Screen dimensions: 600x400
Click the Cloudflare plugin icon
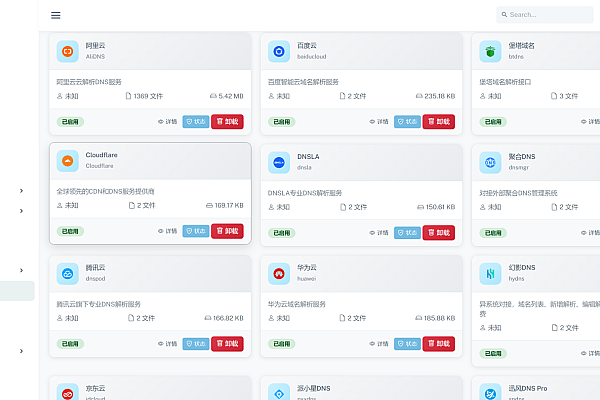[68, 161]
